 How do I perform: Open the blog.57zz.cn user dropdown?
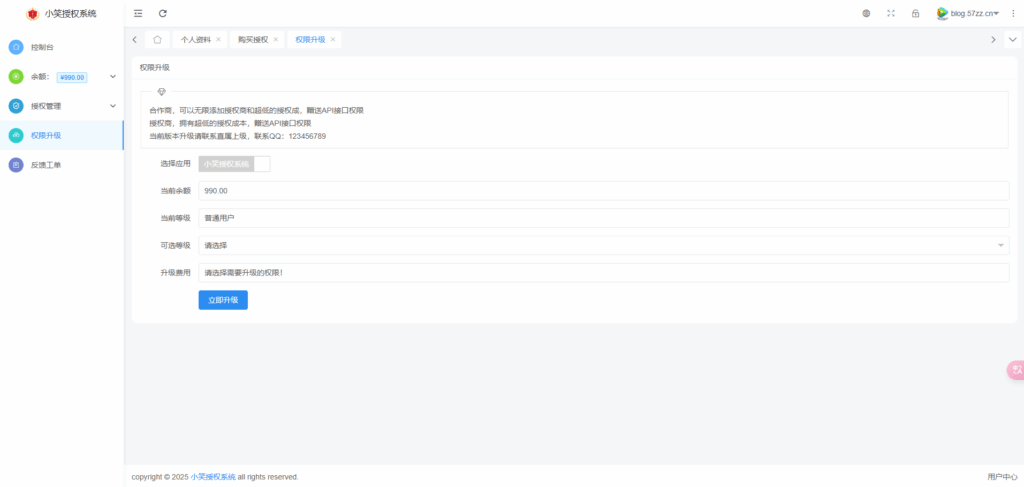968,13
